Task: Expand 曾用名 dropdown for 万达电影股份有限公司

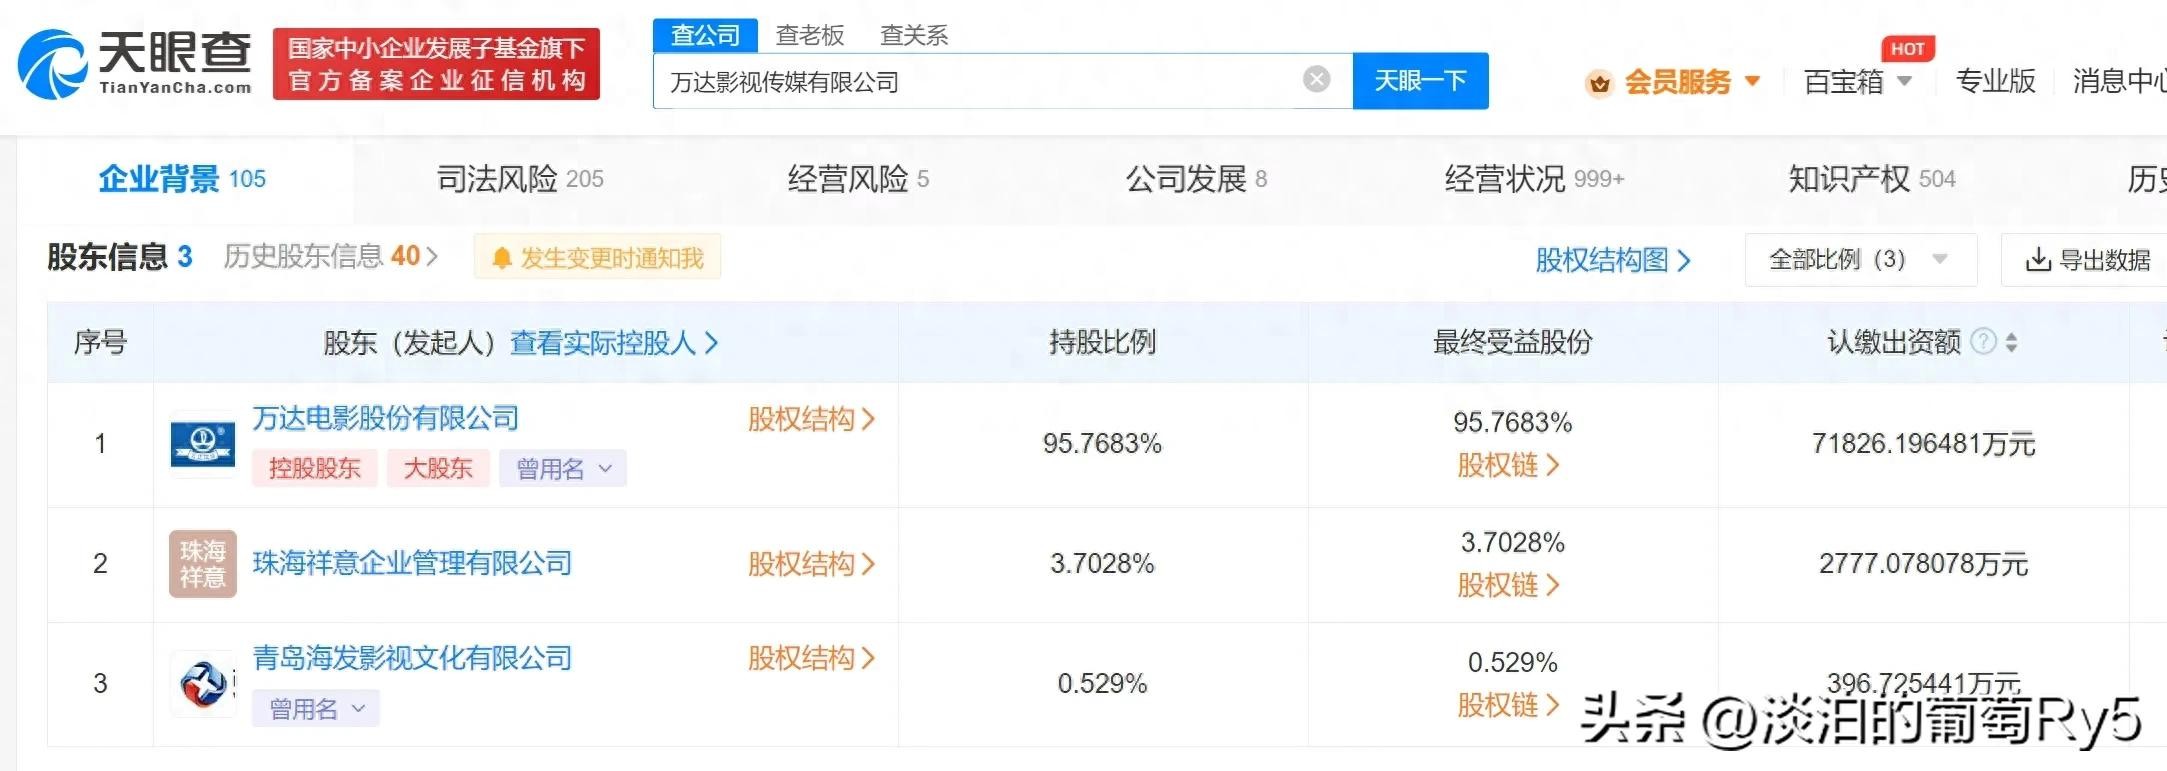Action: click(563, 468)
